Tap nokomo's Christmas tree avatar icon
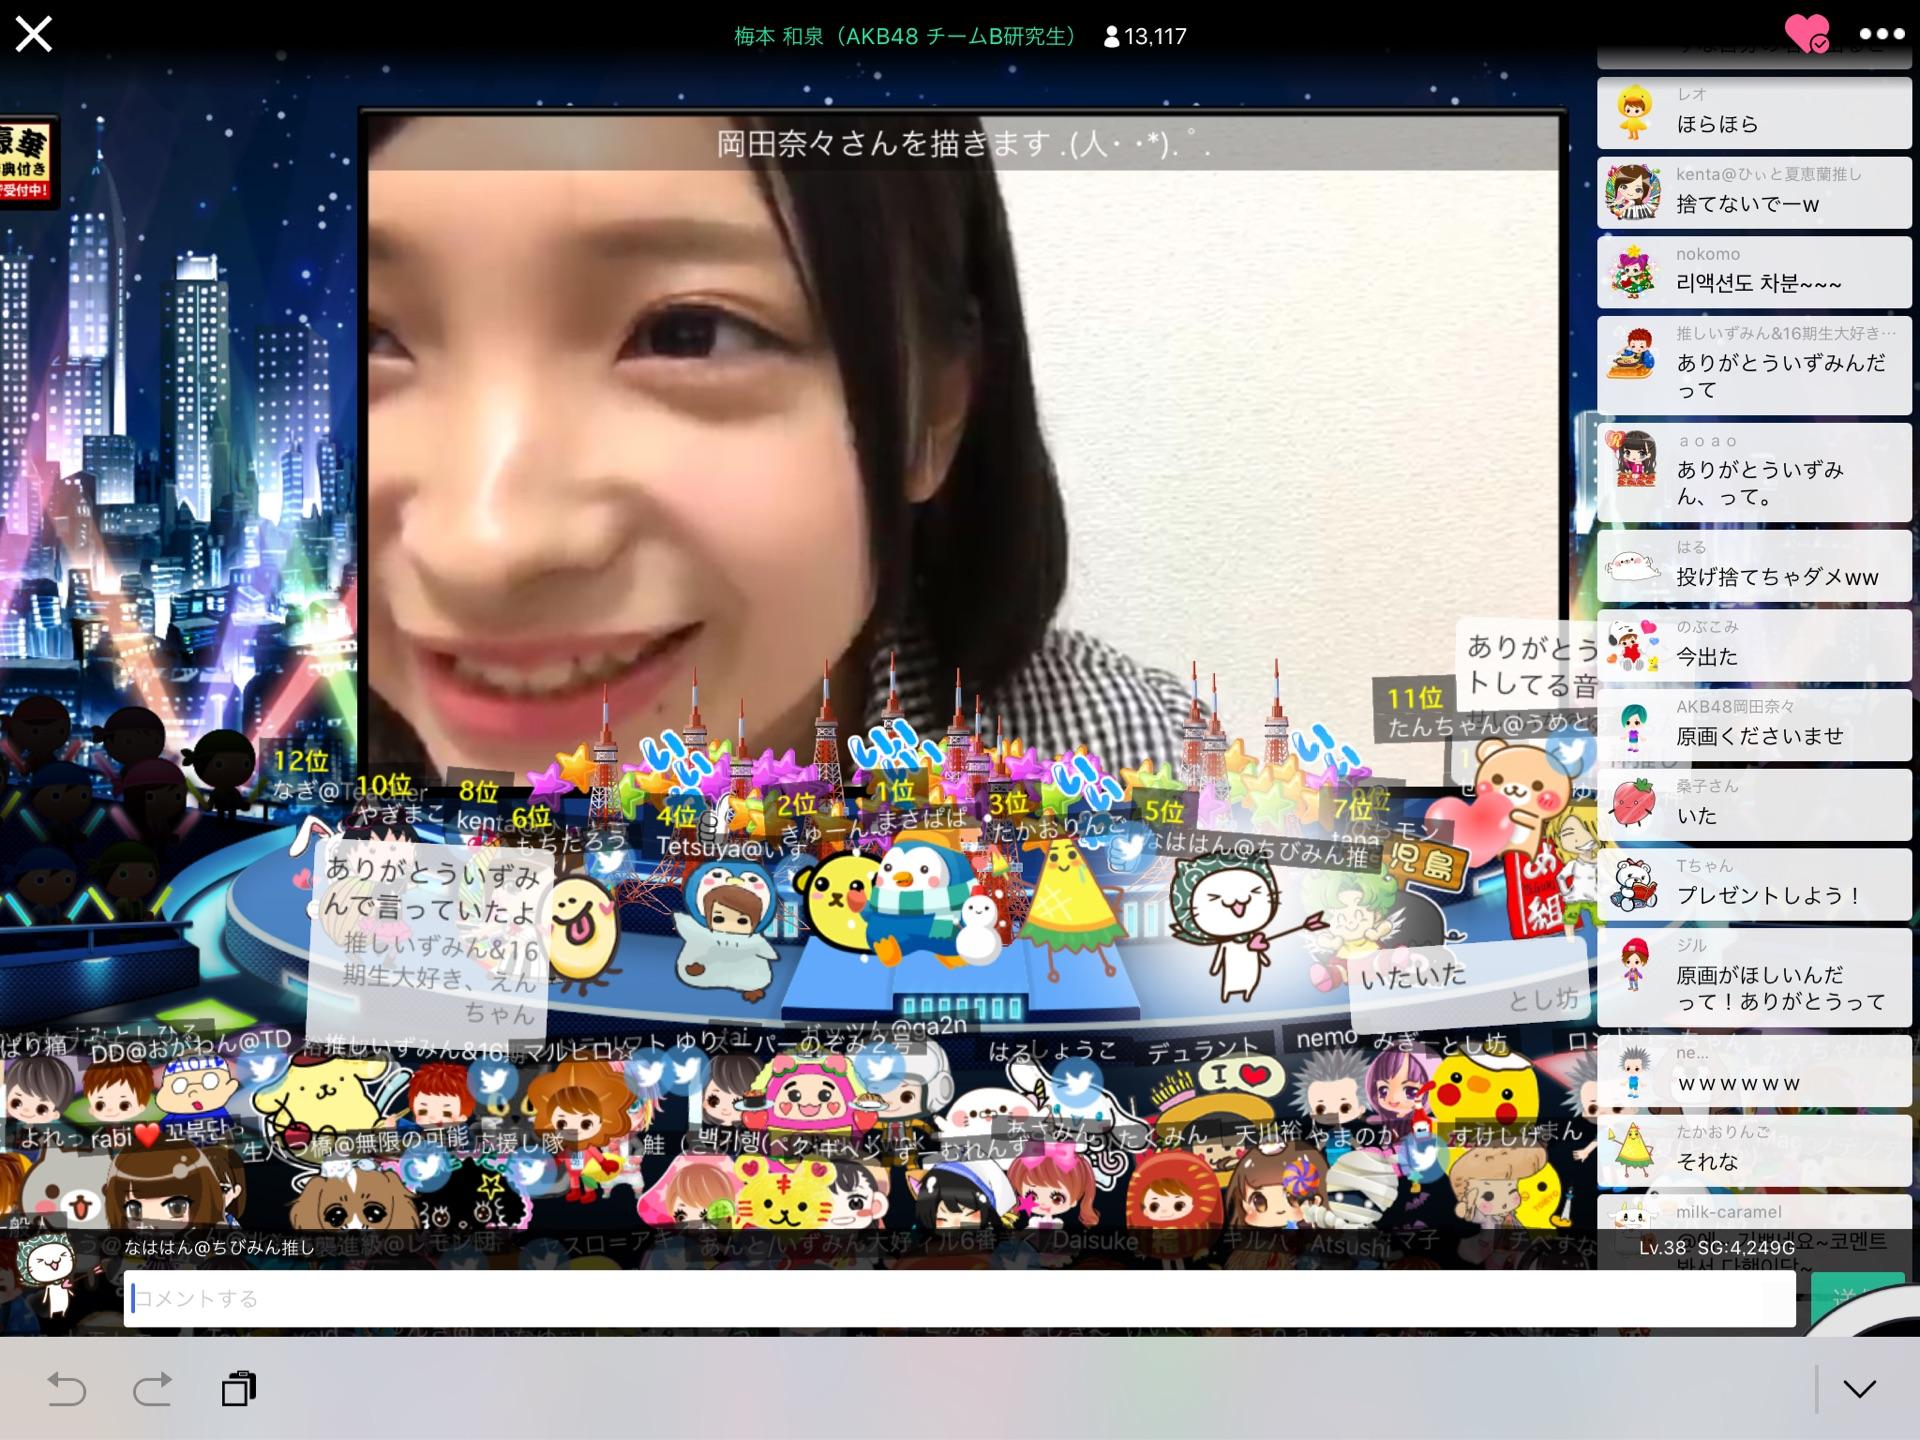The image size is (1920, 1440). point(1634,272)
